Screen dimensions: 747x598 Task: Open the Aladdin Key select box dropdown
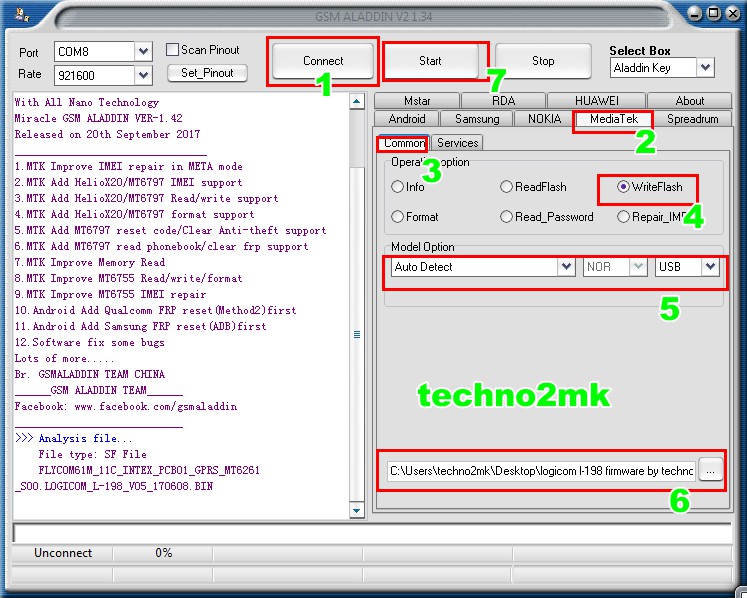click(705, 68)
